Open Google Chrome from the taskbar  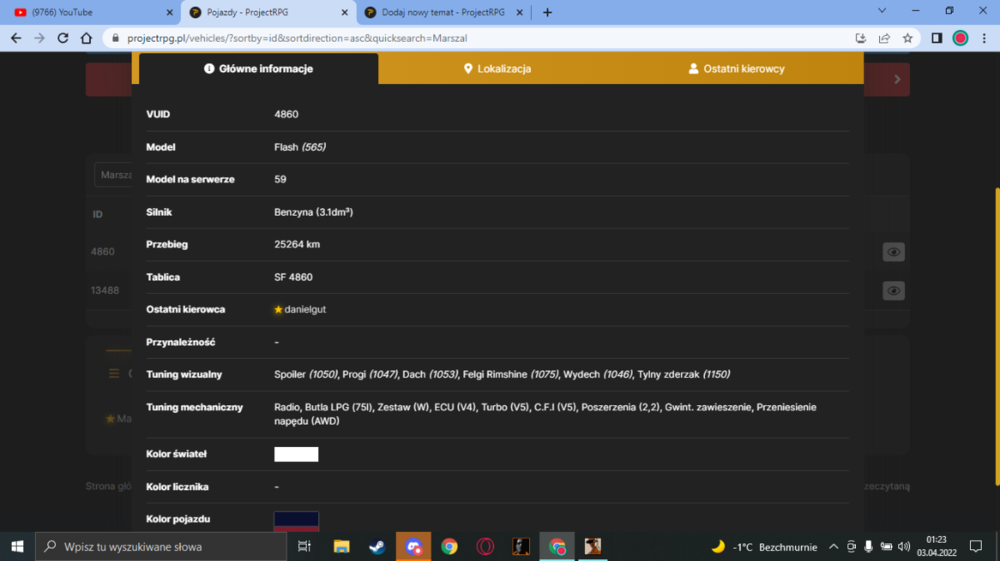click(x=449, y=546)
